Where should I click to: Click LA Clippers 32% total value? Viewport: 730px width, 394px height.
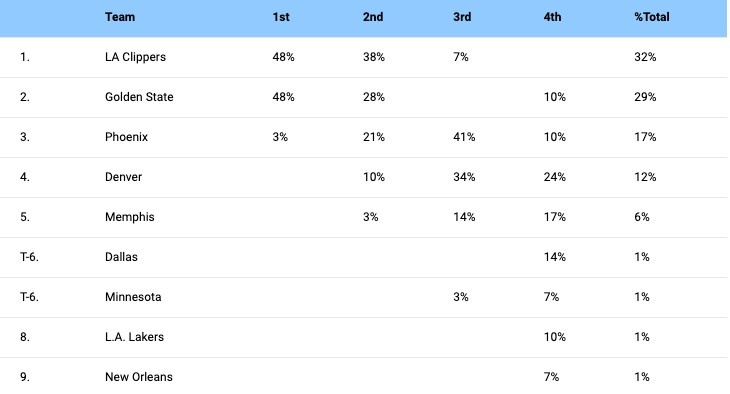point(645,57)
